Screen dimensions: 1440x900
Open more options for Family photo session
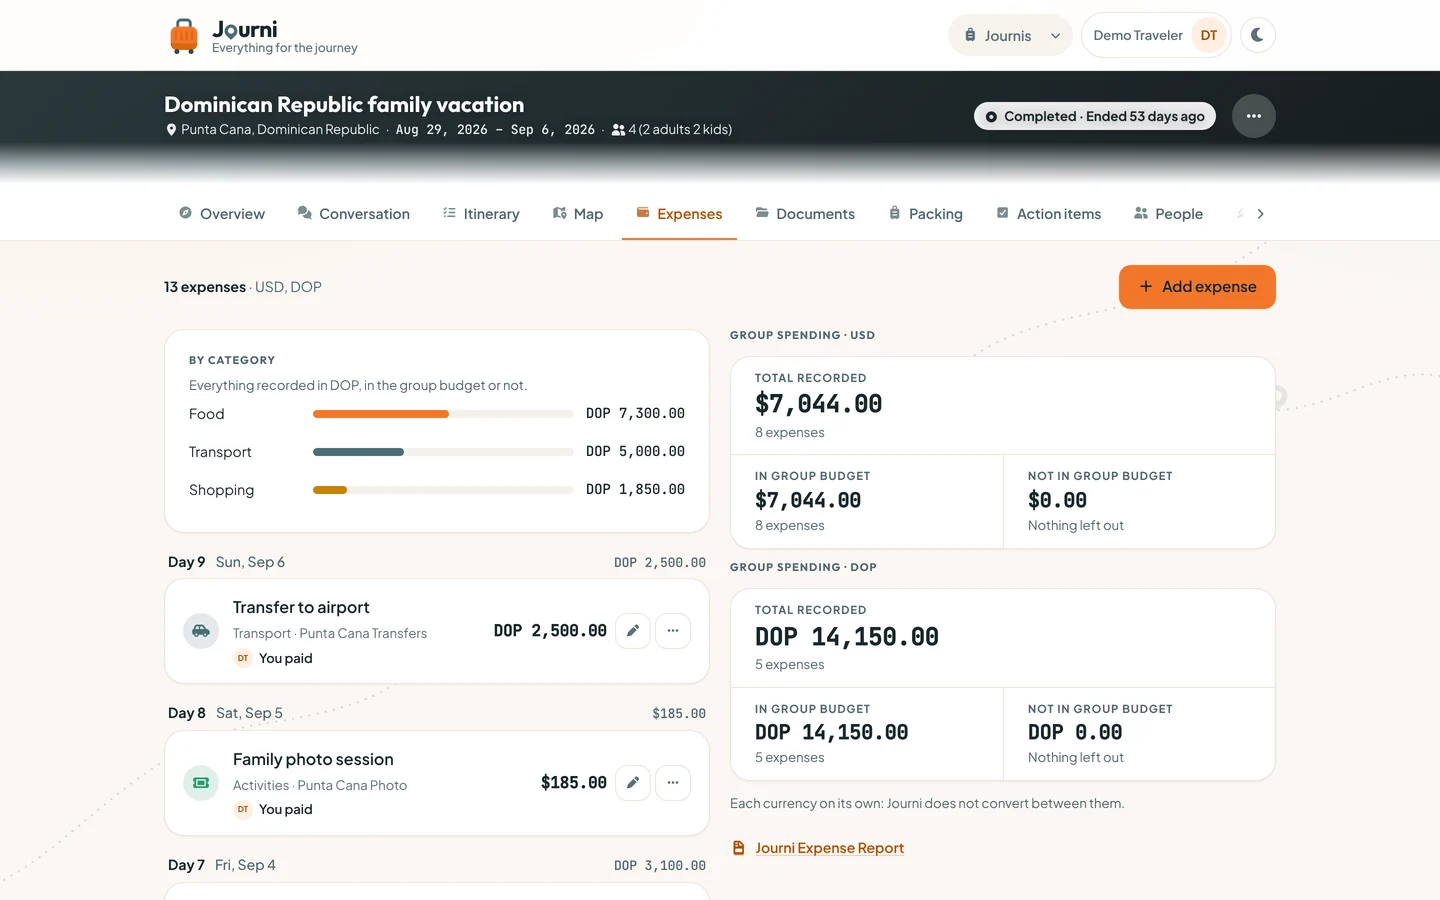pos(673,783)
